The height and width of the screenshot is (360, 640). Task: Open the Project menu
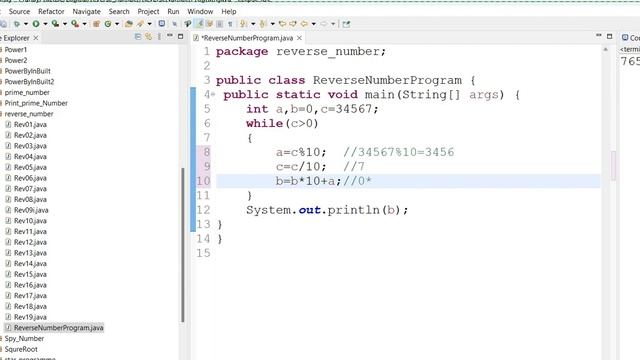pos(148,11)
